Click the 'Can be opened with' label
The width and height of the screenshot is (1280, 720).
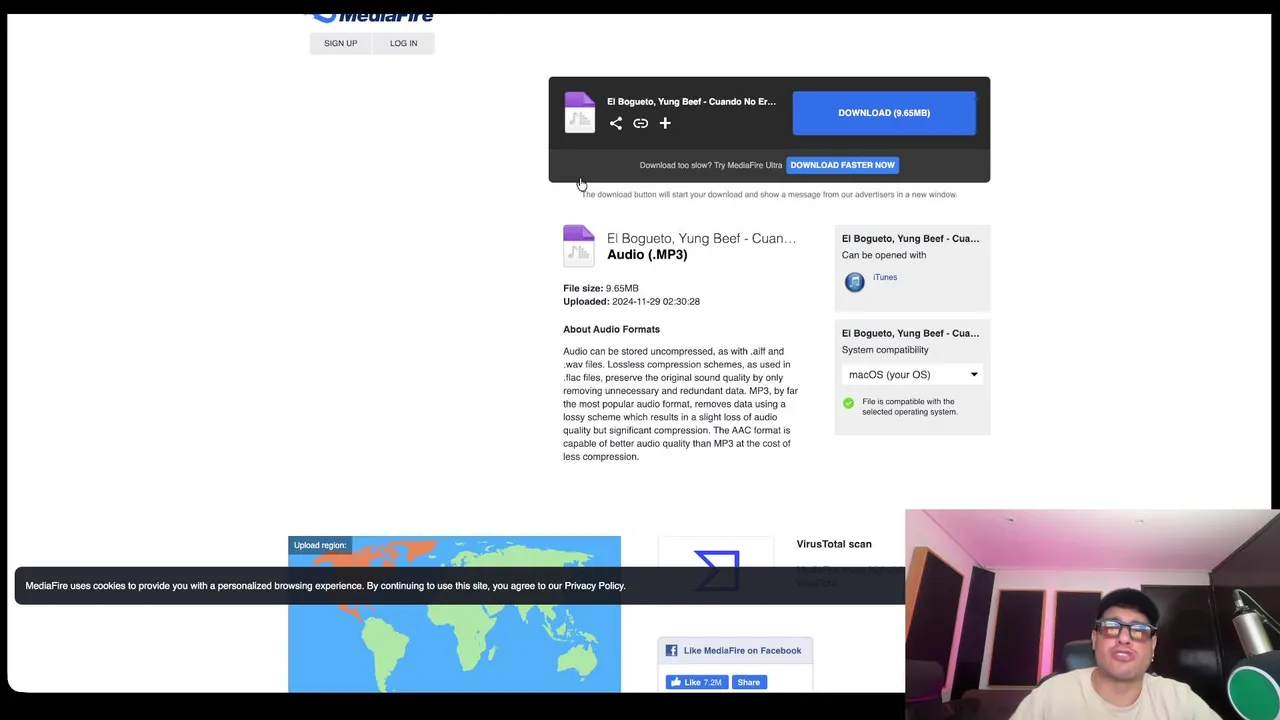884,255
